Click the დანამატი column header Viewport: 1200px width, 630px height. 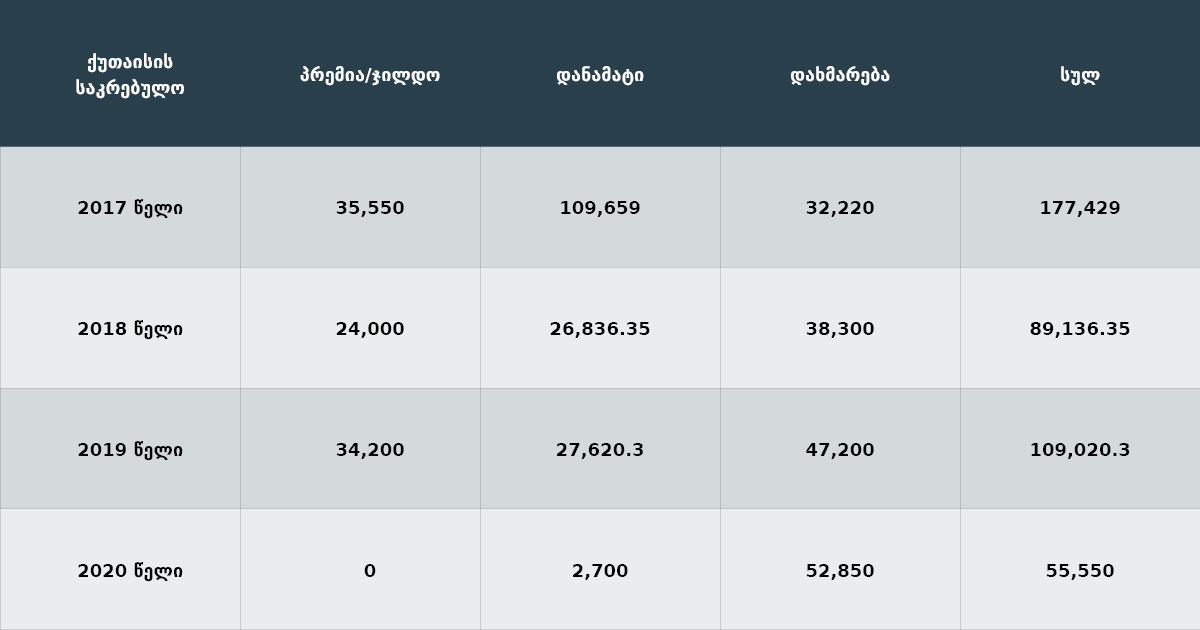600,75
